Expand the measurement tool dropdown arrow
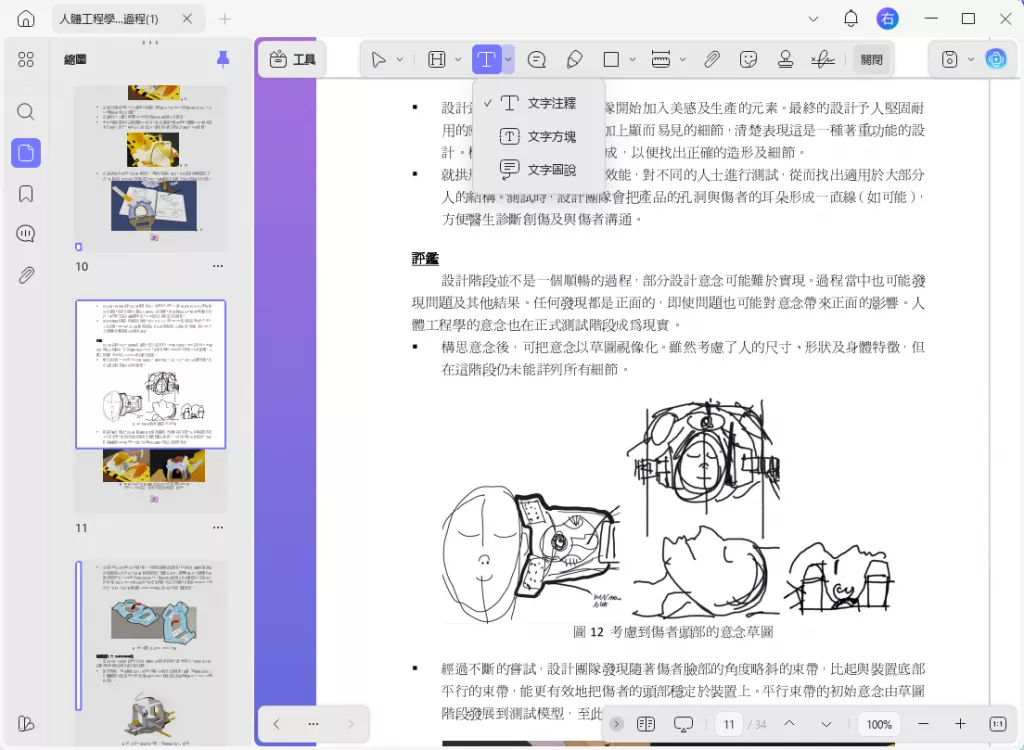1024x750 pixels. (x=682, y=59)
